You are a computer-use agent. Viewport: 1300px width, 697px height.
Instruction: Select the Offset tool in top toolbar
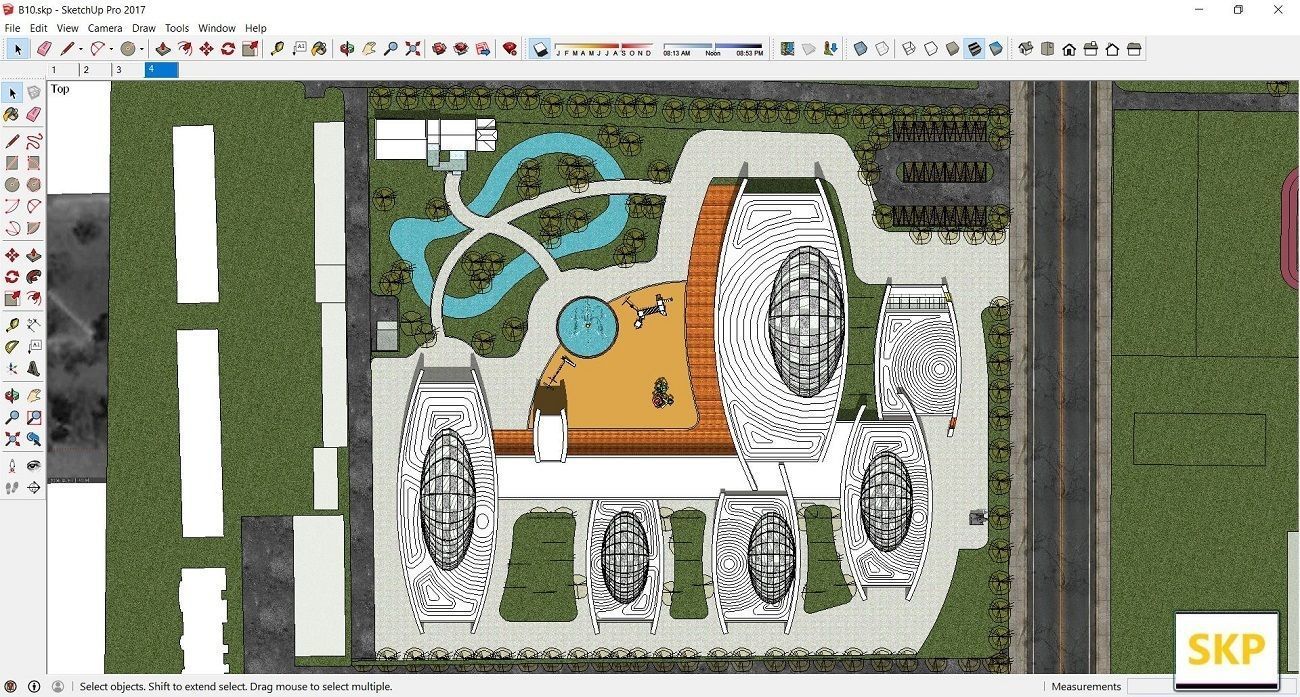pyautogui.click(x=184, y=48)
